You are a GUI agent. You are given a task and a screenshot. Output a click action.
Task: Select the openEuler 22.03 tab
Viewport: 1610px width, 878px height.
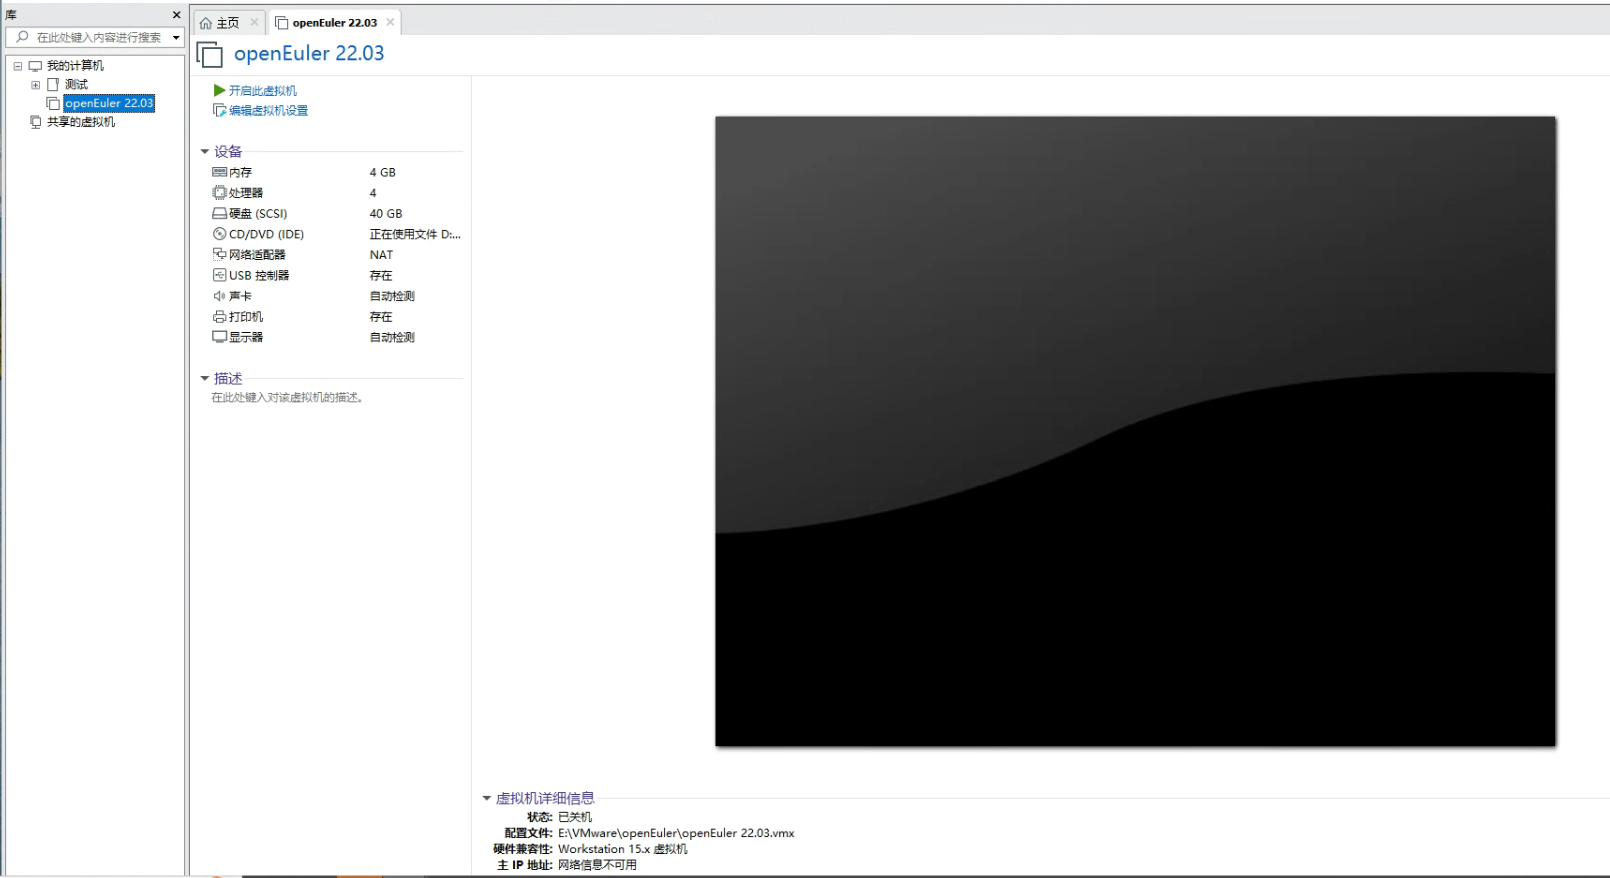[335, 22]
